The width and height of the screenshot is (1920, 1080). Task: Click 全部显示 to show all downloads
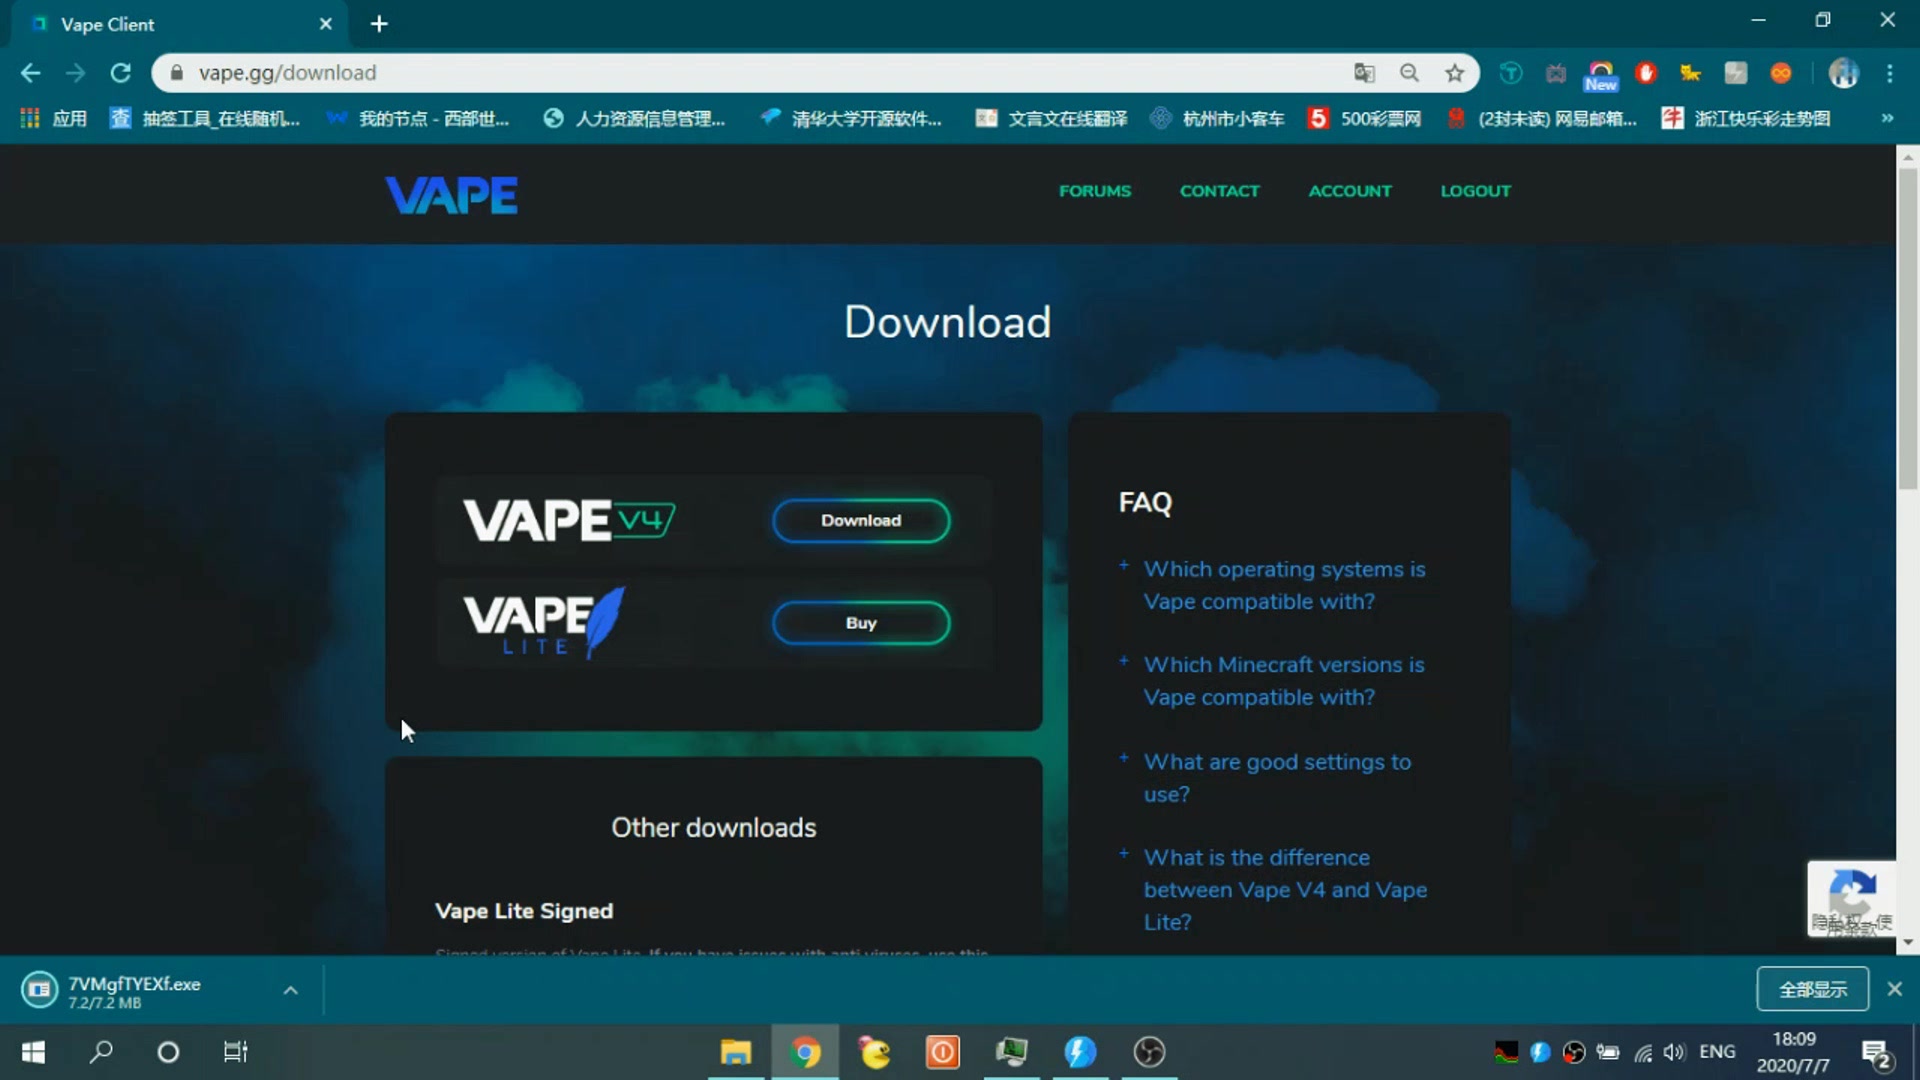tap(1812, 989)
